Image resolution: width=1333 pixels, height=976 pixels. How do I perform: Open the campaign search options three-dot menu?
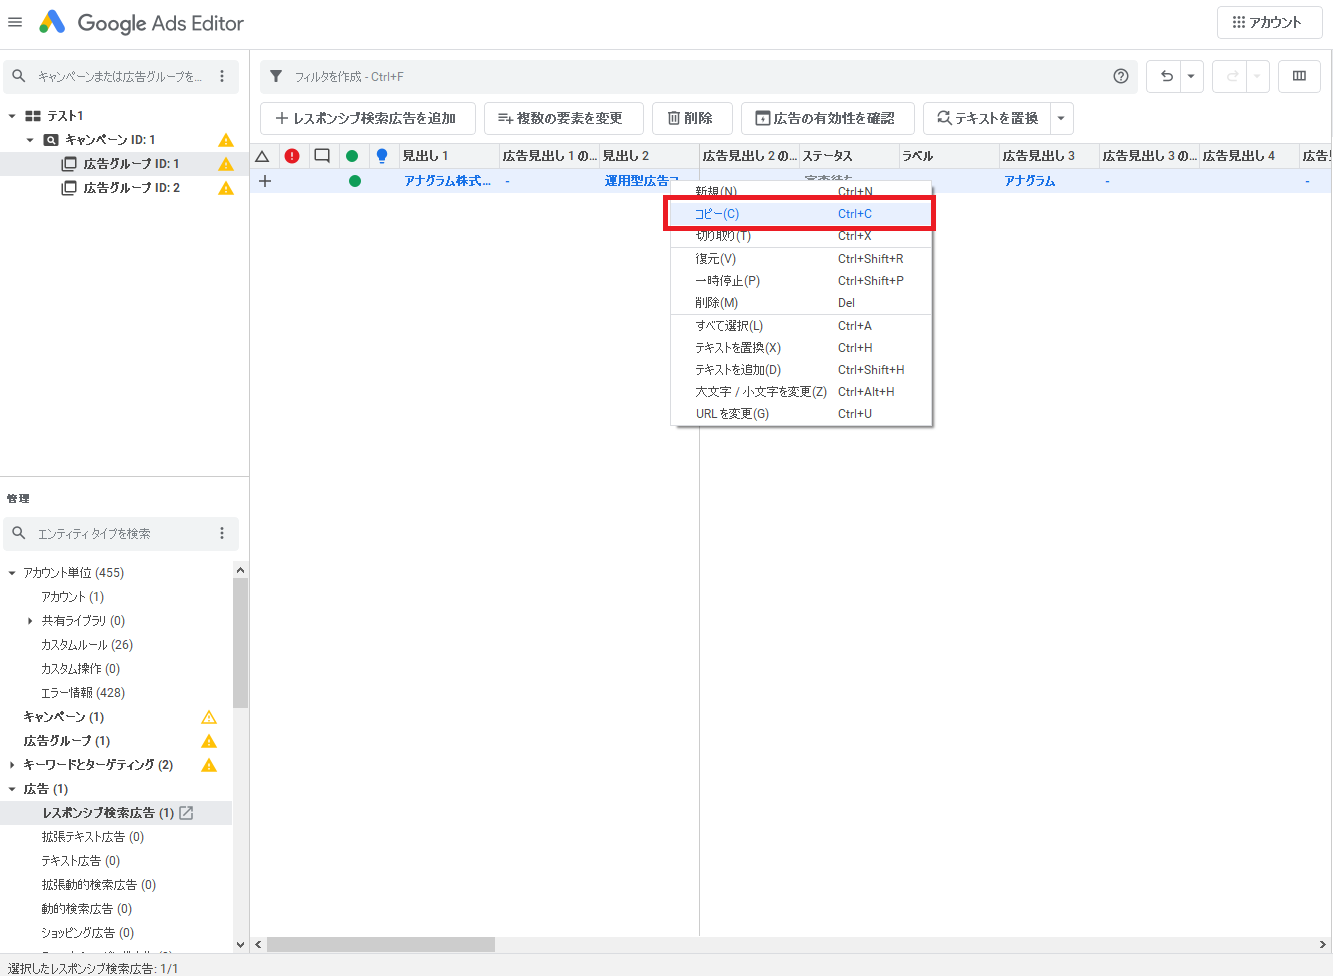click(222, 76)
